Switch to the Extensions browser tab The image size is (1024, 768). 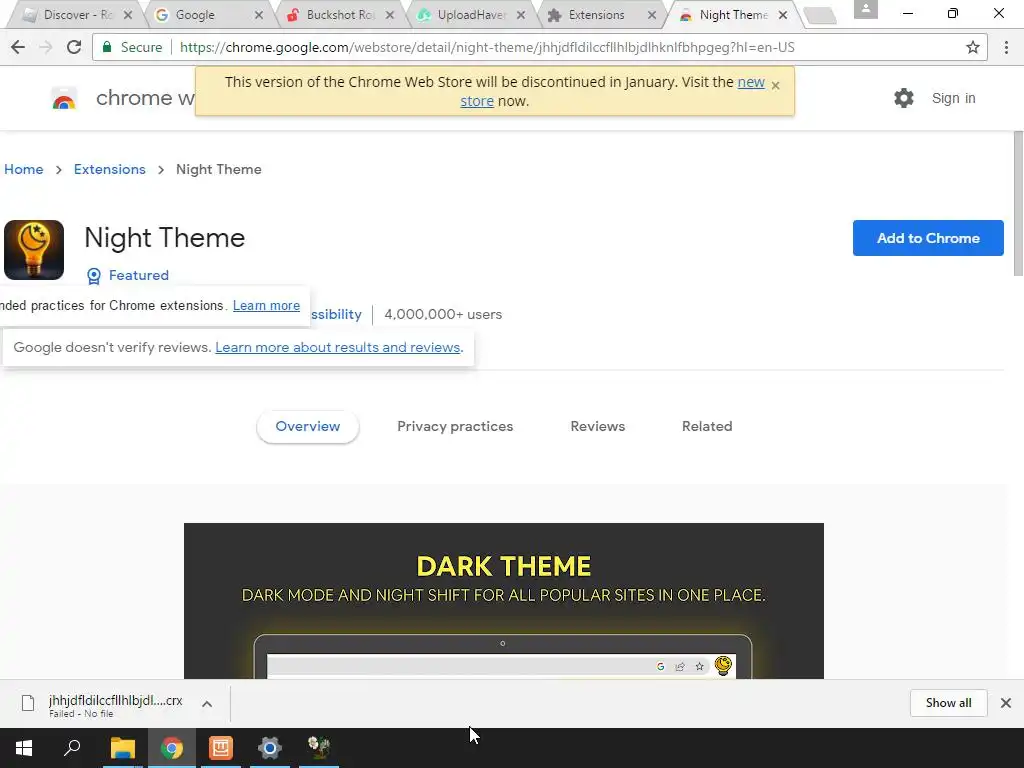point(596,14)
